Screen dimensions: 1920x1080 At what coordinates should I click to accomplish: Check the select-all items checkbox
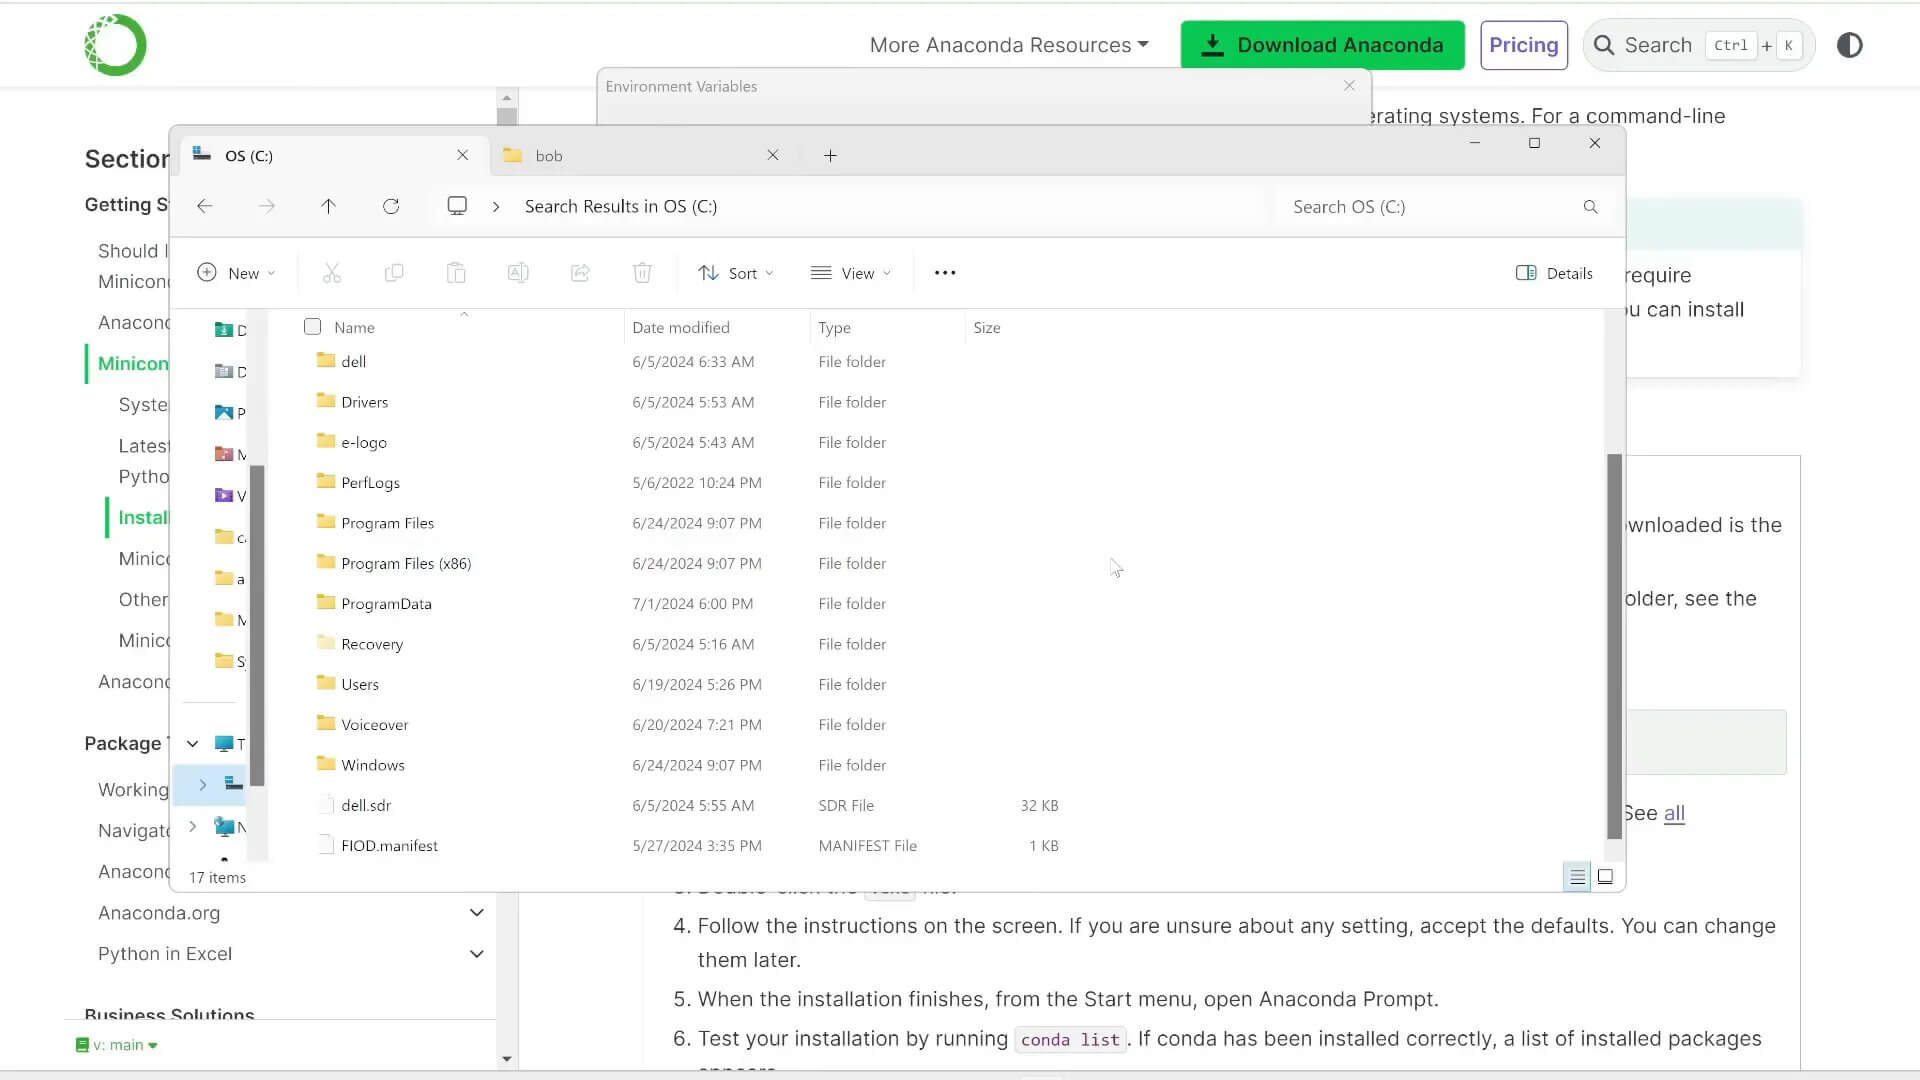[x=312, y=327]
